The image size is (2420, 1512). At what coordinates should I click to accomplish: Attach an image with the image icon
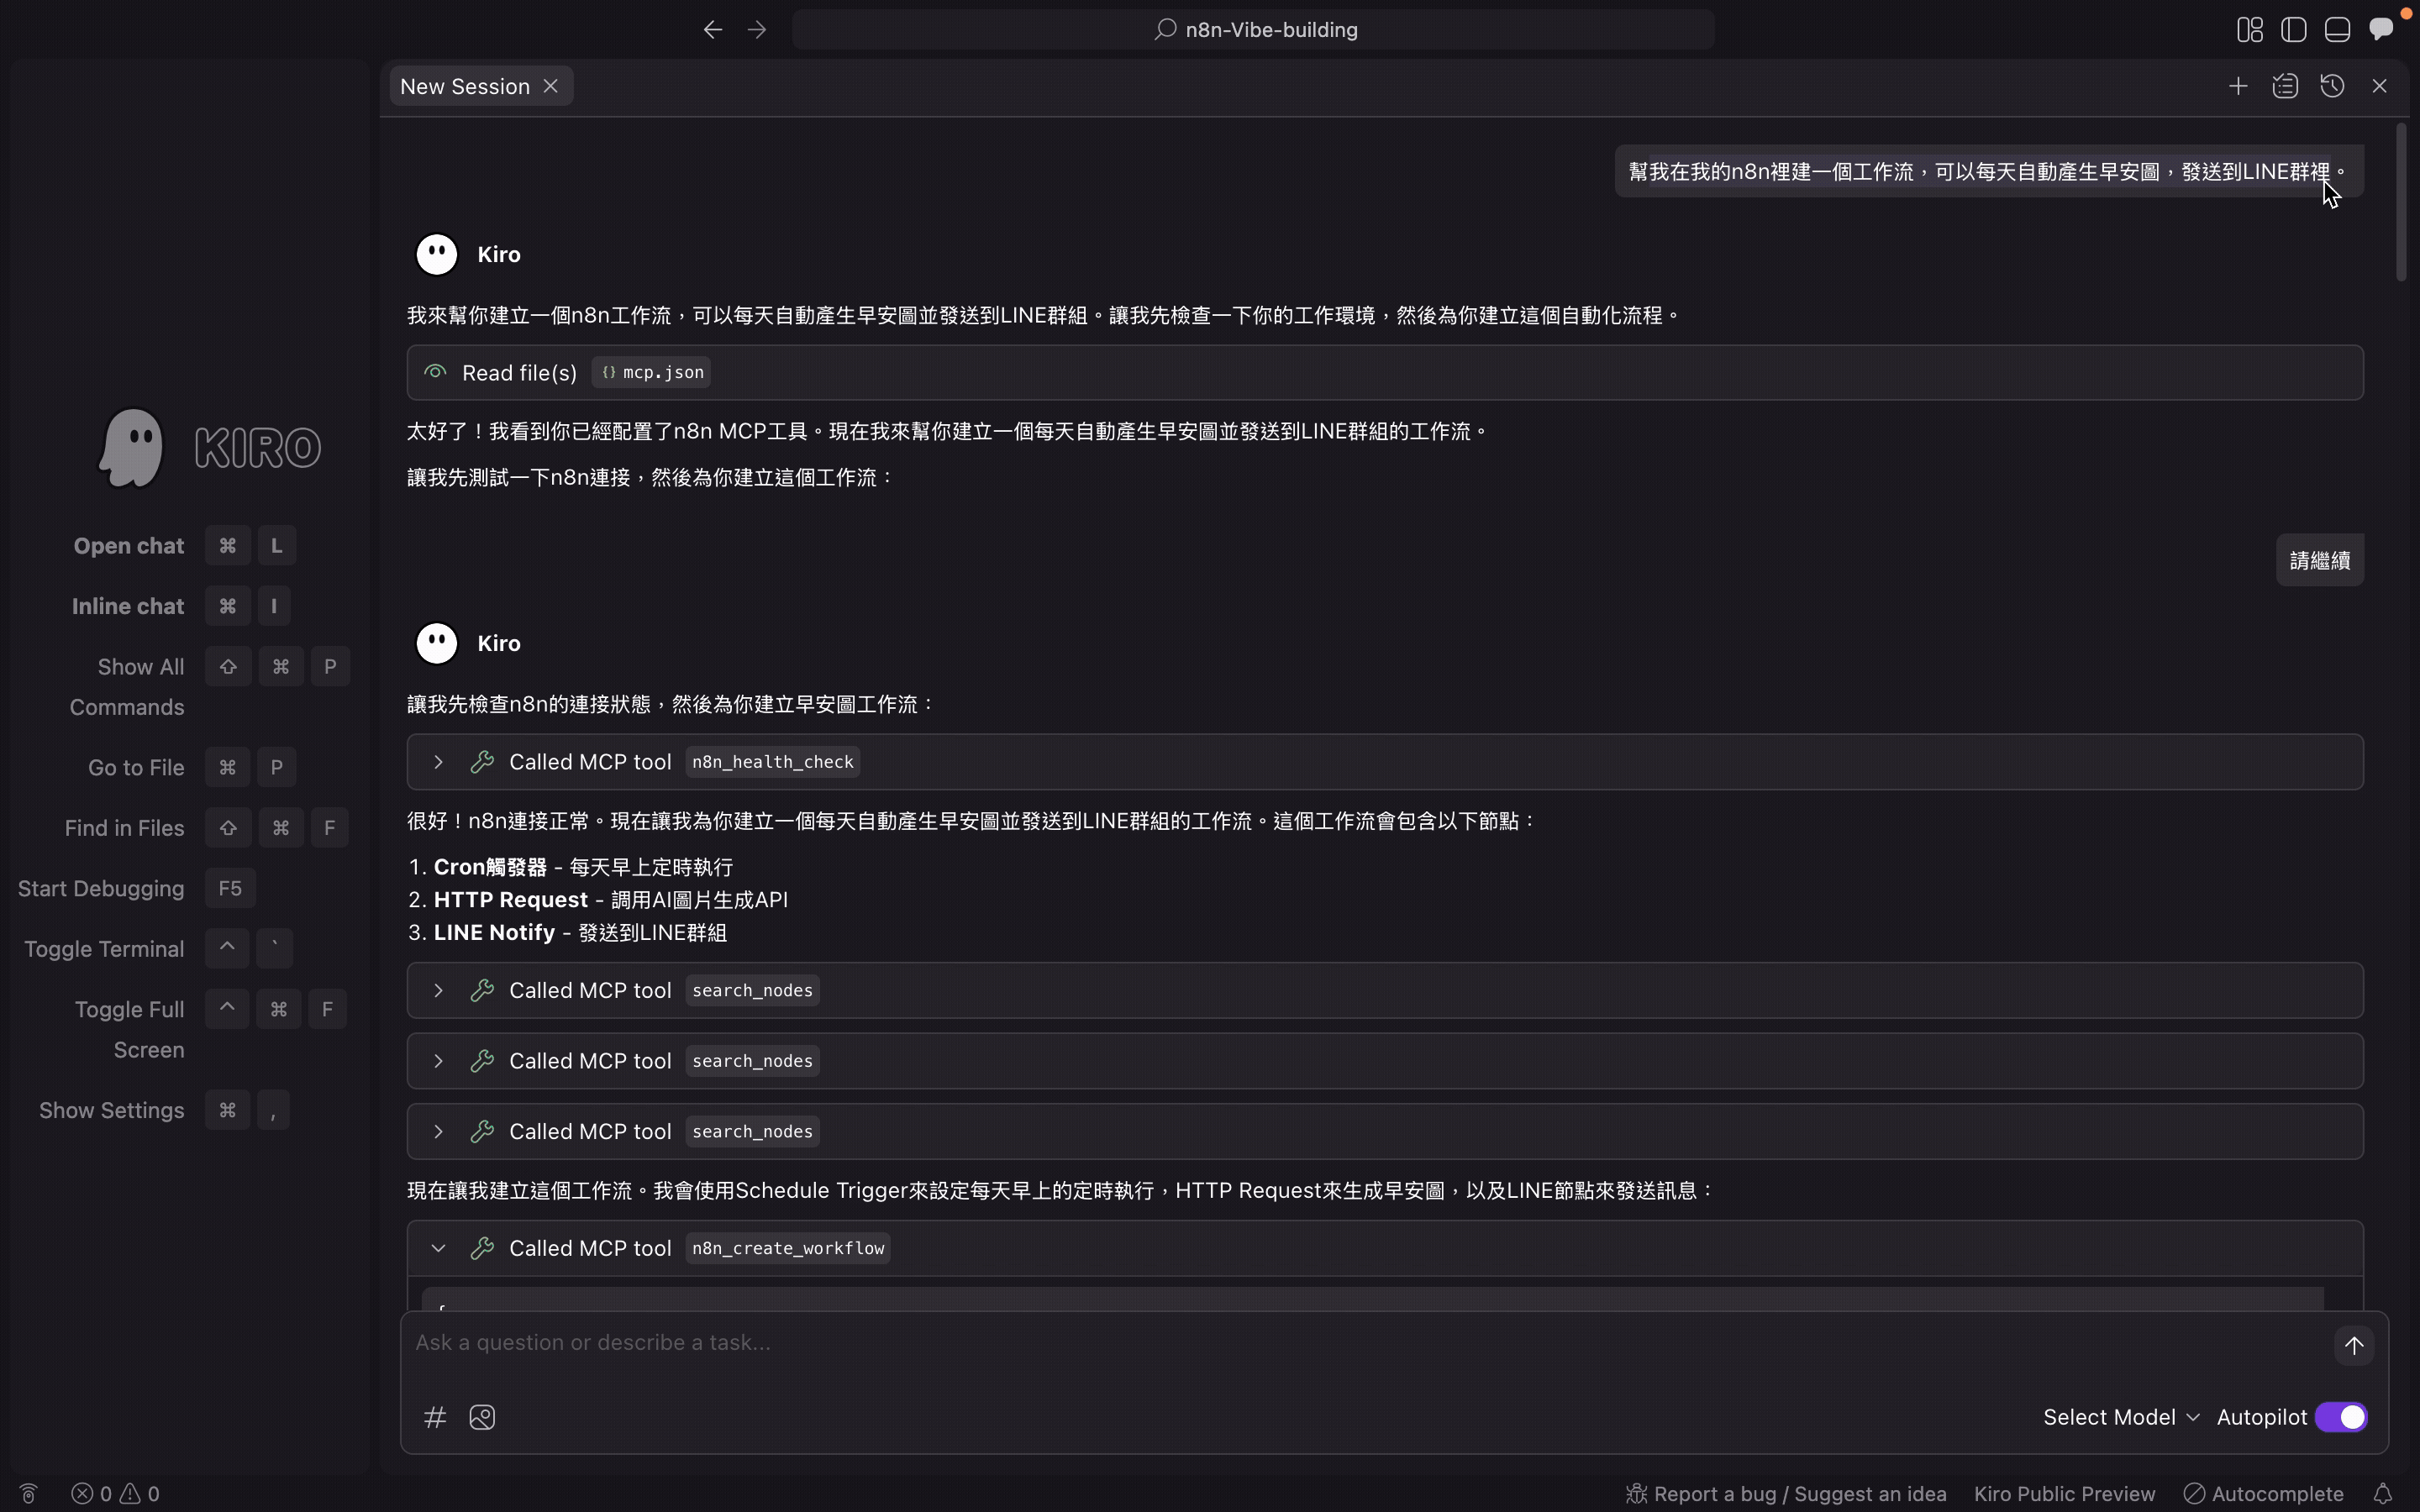point(482,1418)
